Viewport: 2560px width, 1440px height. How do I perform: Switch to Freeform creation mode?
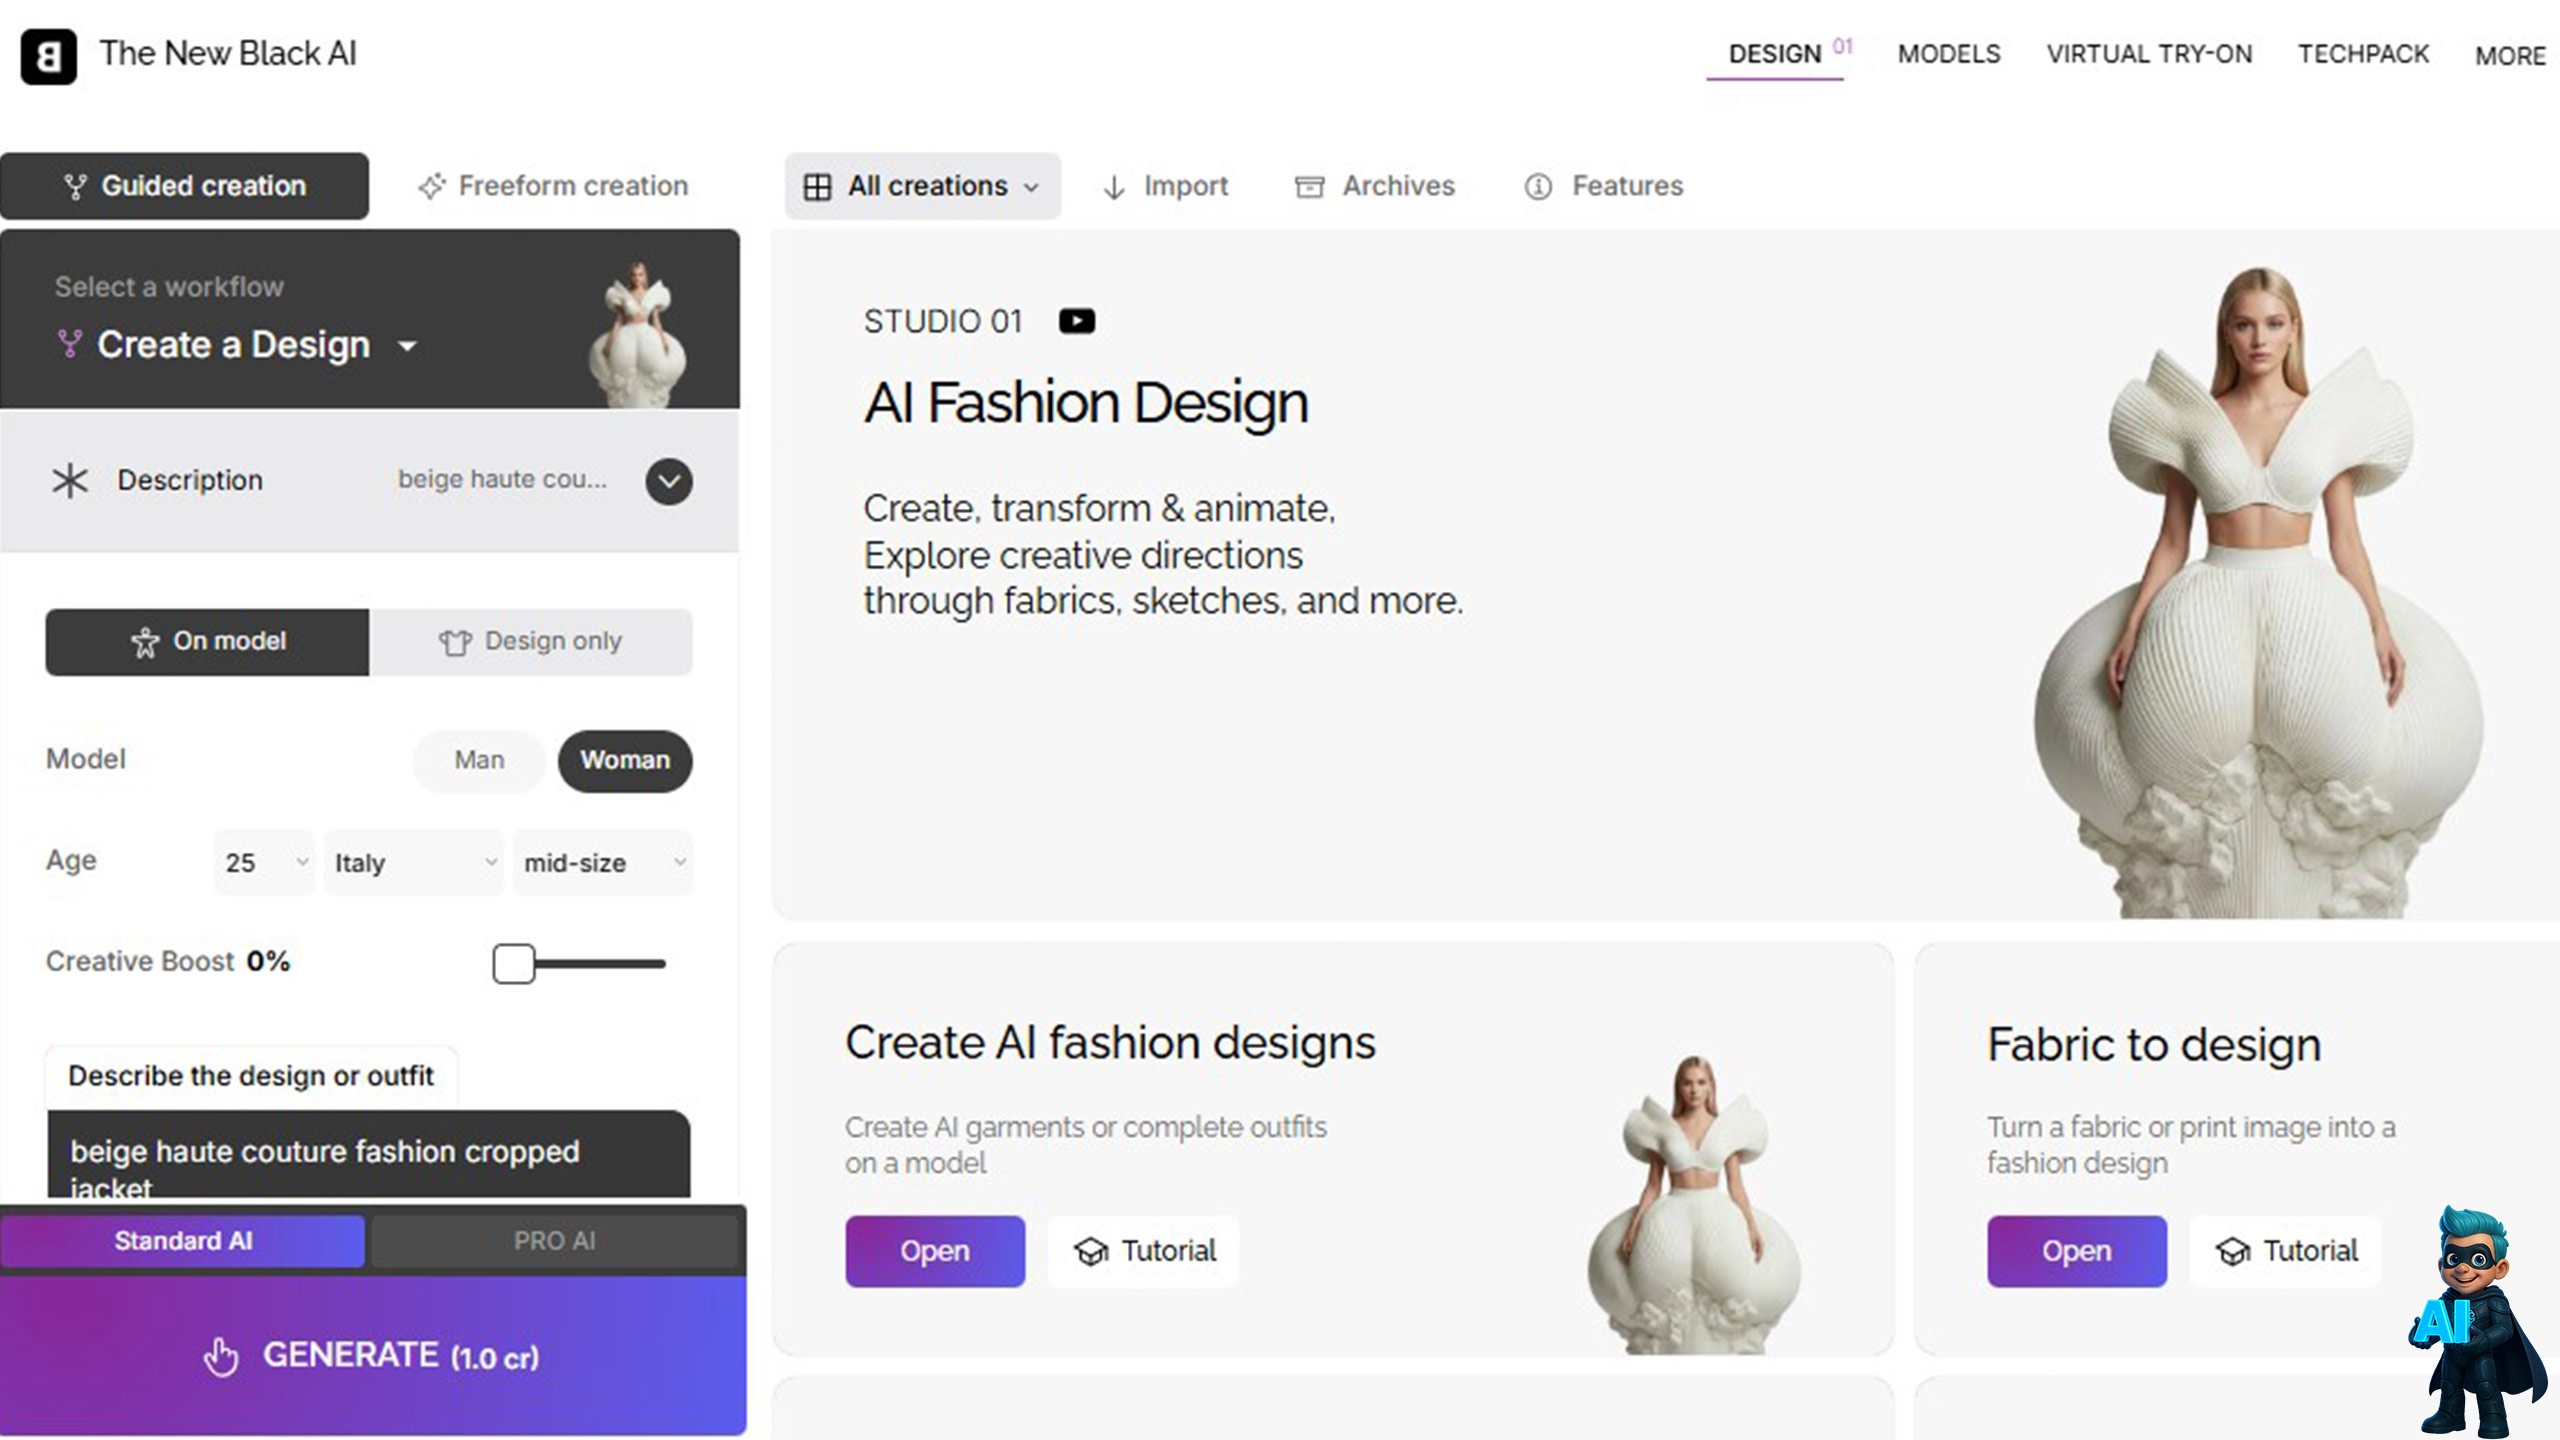(553, 186)
